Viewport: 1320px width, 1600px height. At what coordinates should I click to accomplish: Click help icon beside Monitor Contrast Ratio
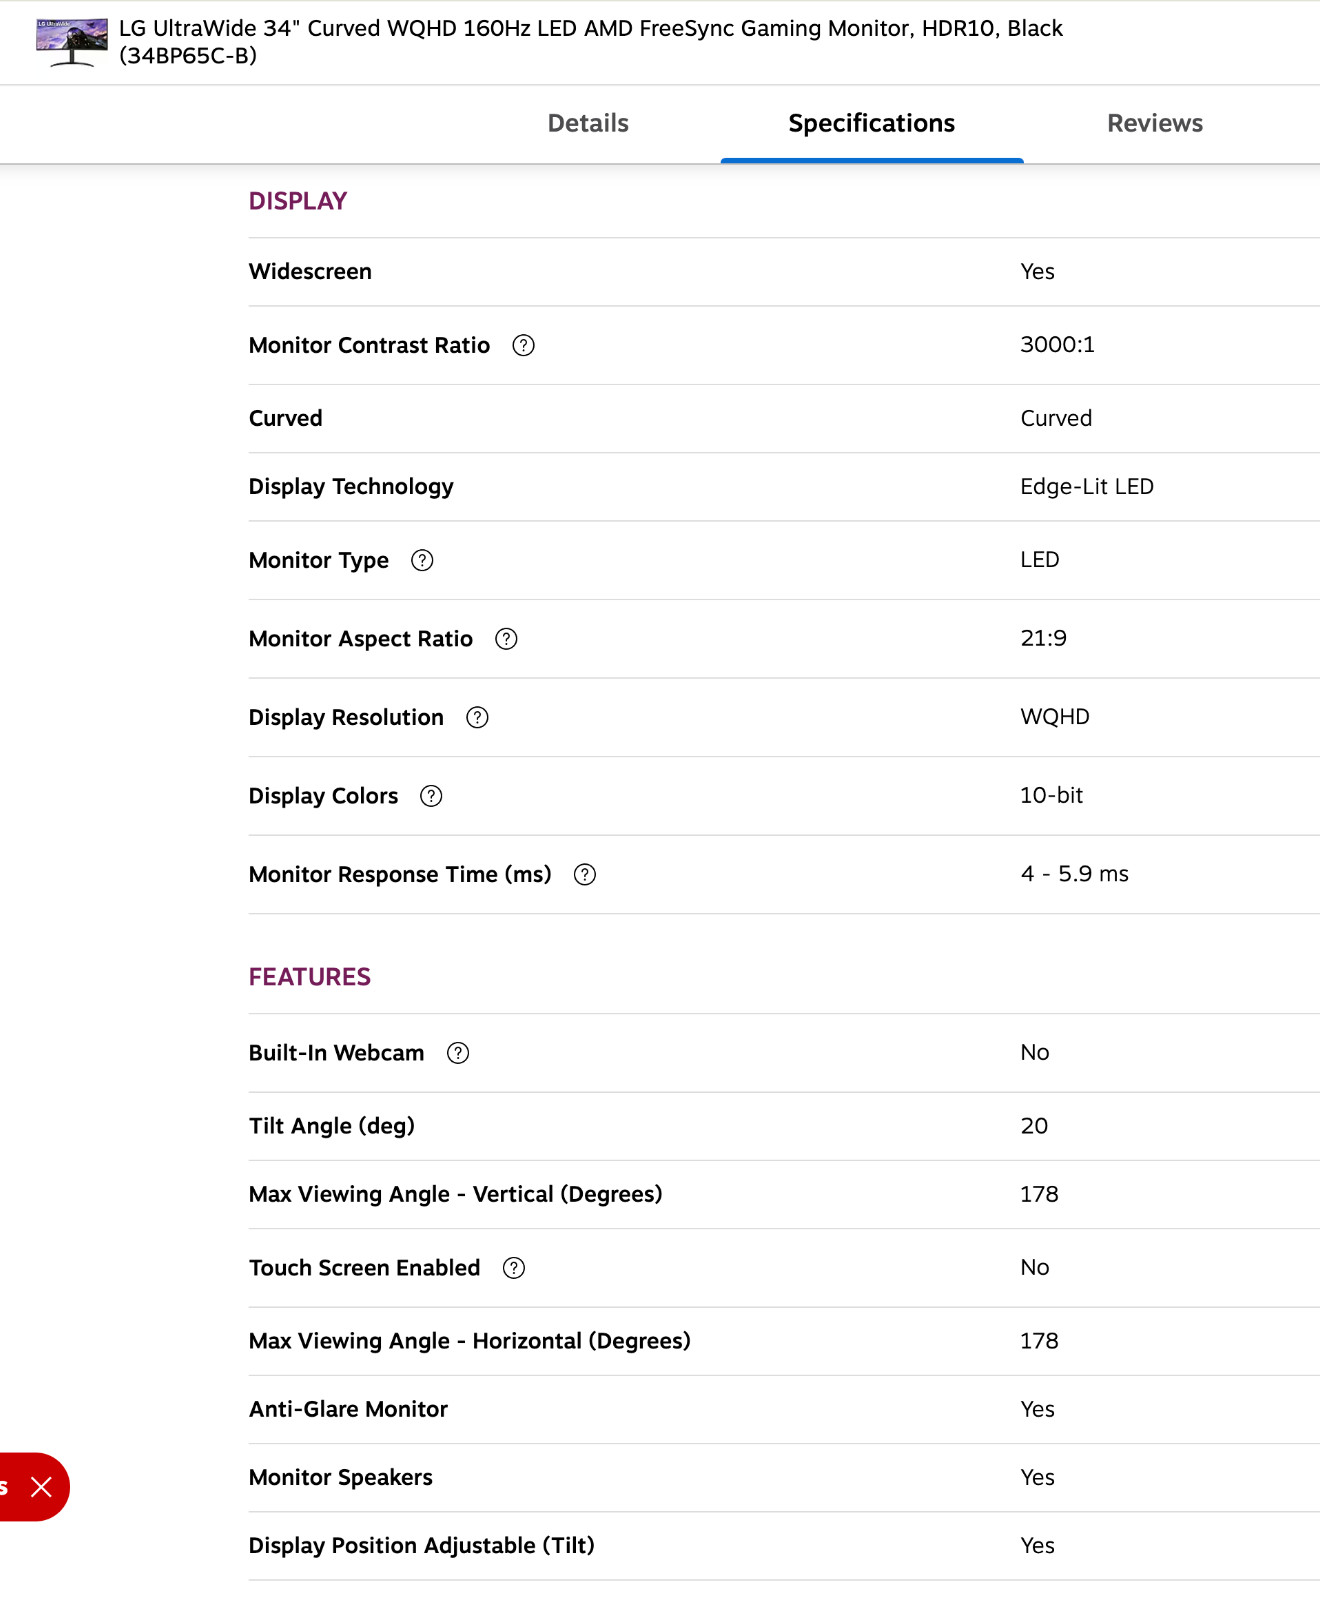(x=523, y=345)
